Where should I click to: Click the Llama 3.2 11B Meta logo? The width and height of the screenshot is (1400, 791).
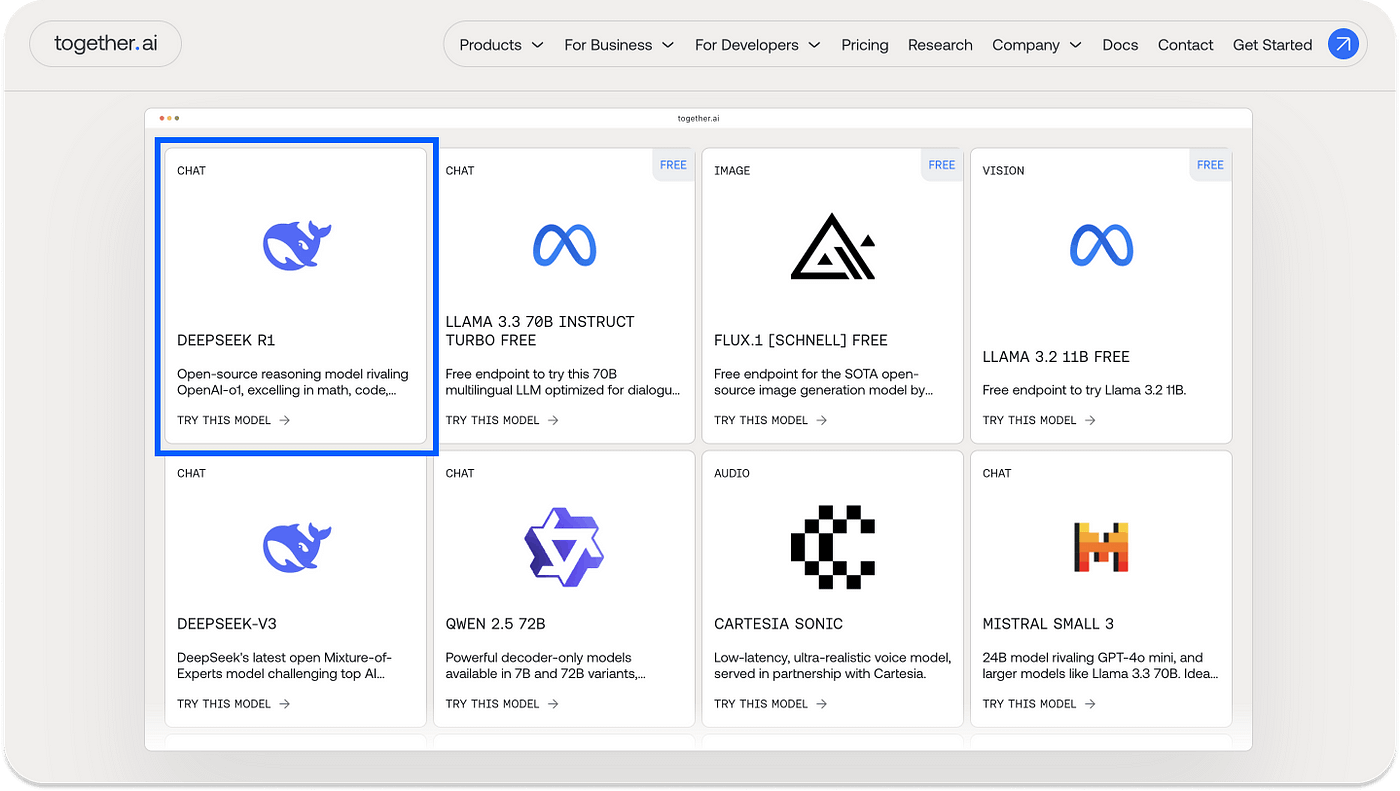click(x=1101, y=245)
